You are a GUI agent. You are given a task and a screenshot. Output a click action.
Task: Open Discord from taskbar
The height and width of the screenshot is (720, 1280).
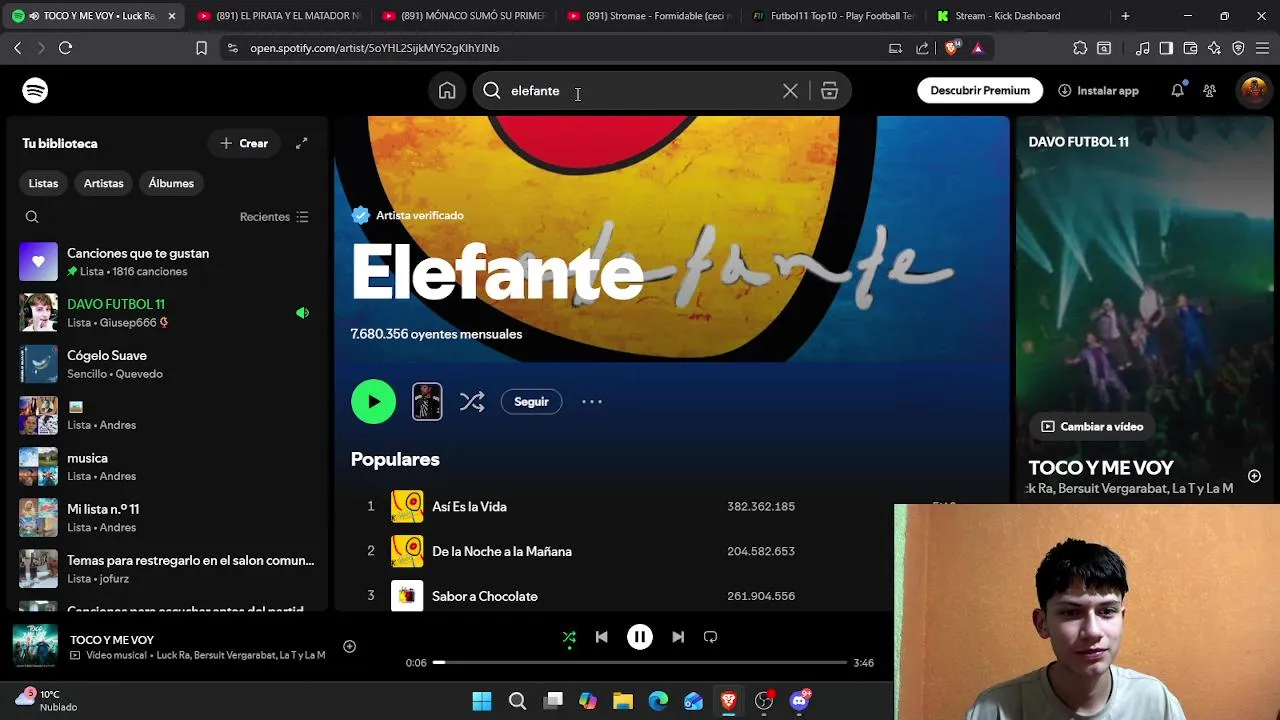click(799, 701)
